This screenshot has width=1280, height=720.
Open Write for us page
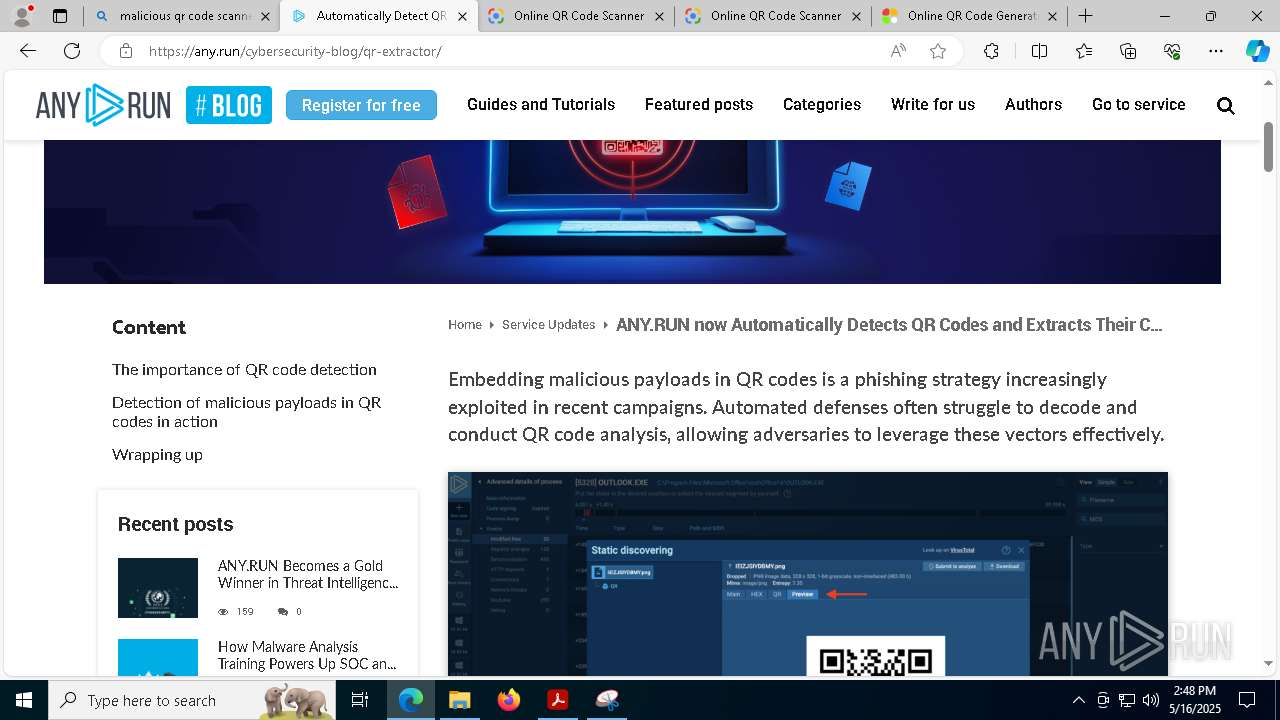933,104
